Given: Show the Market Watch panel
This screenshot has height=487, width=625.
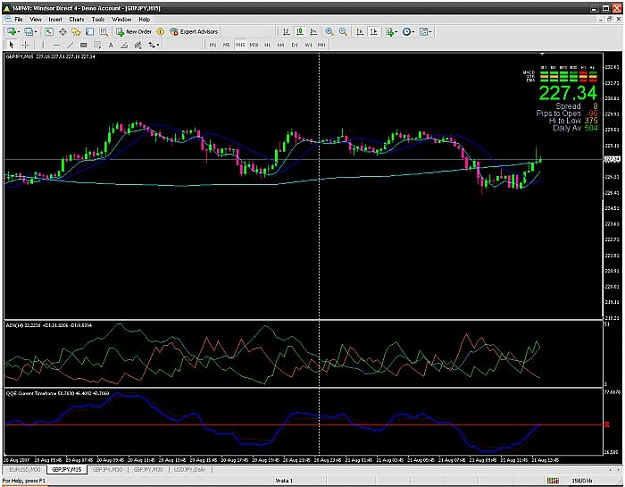Looking at the screenshot, I should pos(49,31).
